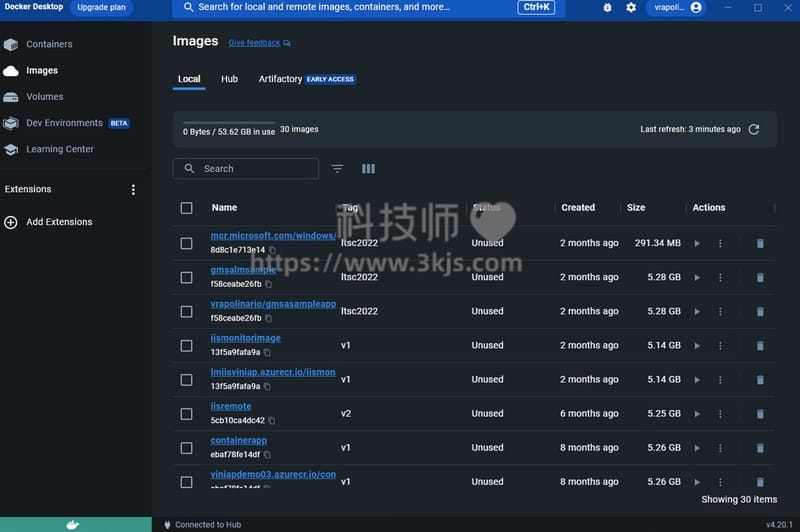Image resolution: width=800 pixels, height=532 pixels.
Task: Open the vrapoli account menu
Action: [677, 8]
